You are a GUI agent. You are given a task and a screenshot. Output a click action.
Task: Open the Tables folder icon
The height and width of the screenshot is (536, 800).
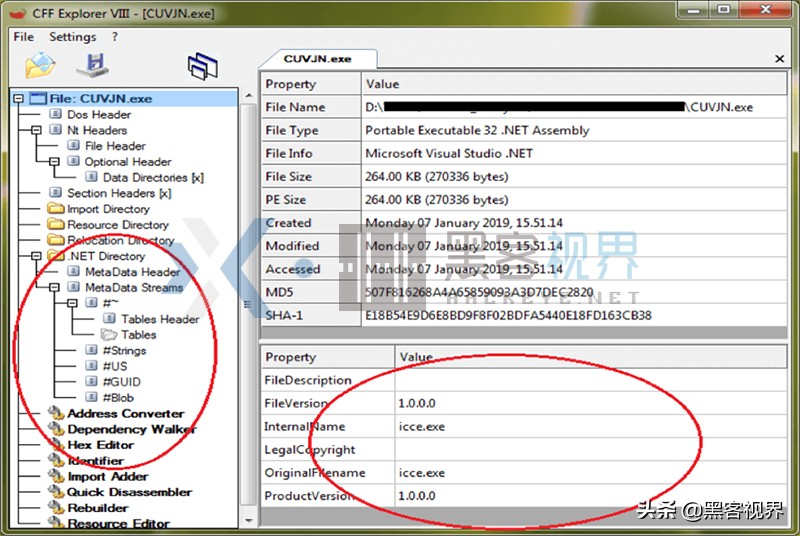[109, 335]
